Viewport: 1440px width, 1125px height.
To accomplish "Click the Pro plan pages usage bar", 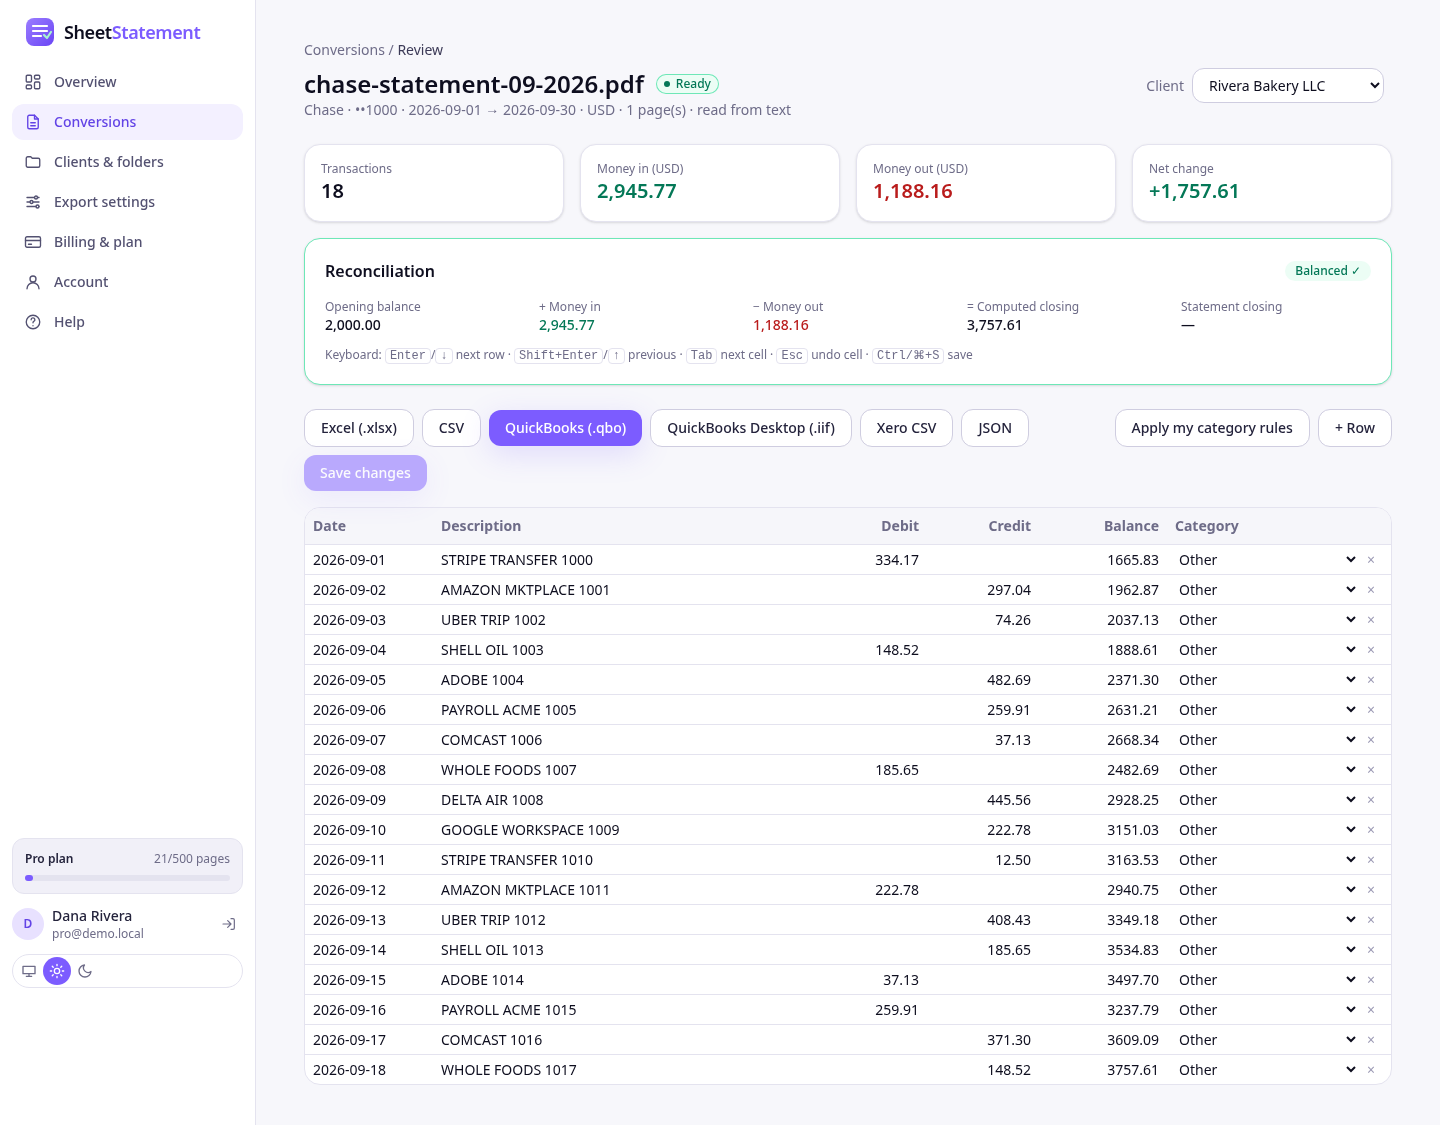I will point(127,878).
